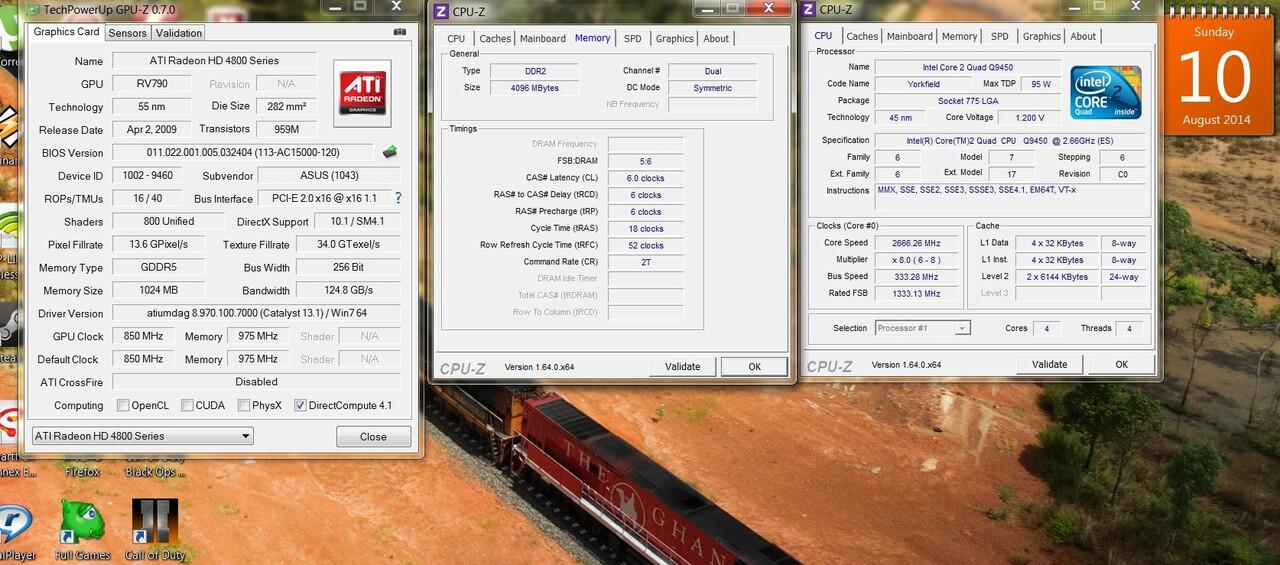Click the CPU tab window's title bar icon
The width and height of the screenshot is (1280, 565).
(x=807, y=9)
